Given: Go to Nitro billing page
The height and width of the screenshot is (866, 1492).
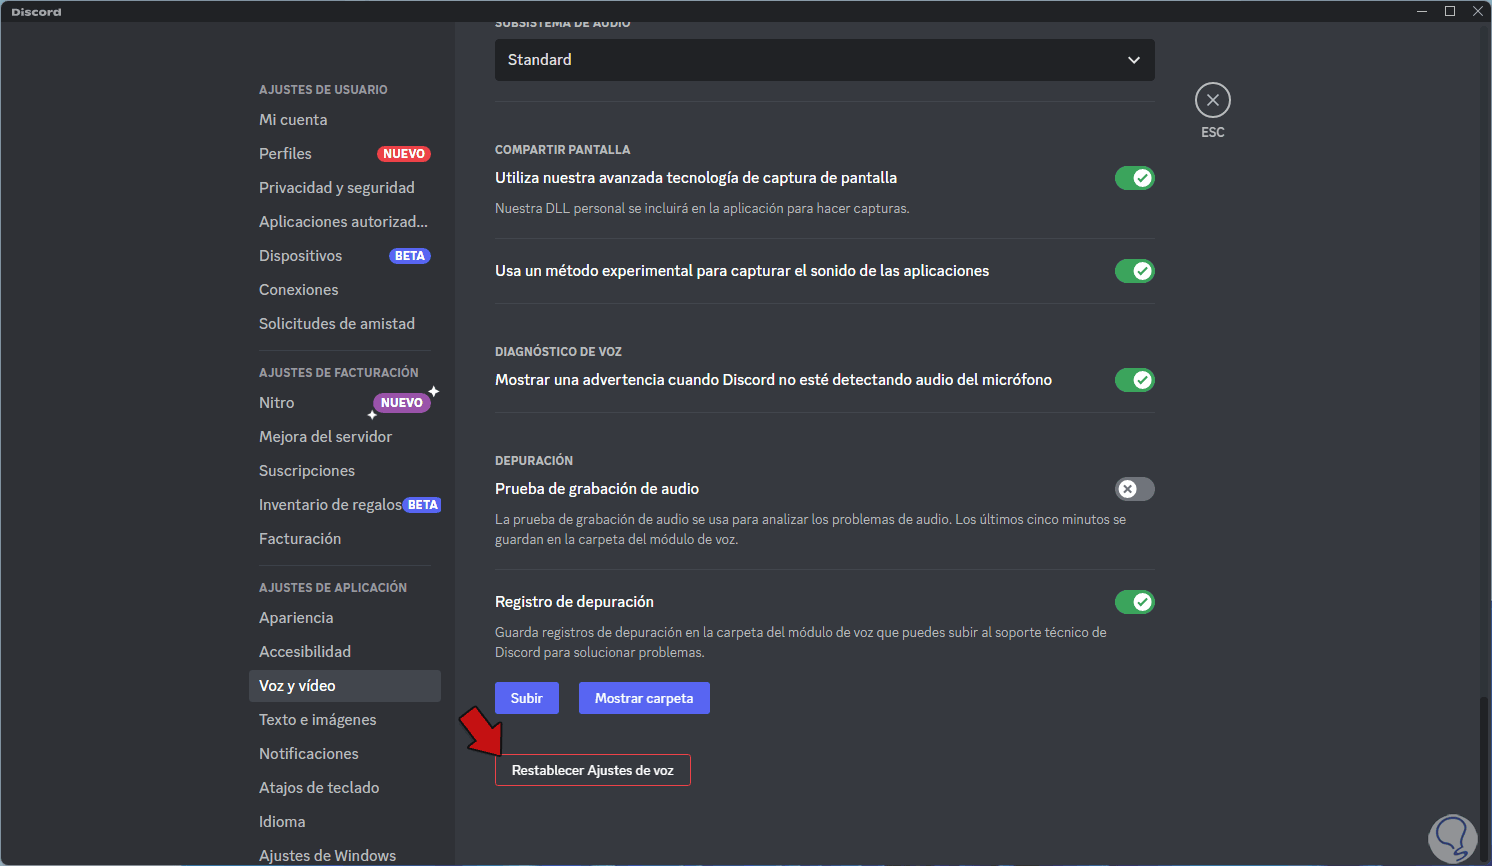Looking at the screenshot, I should [344, 403].
